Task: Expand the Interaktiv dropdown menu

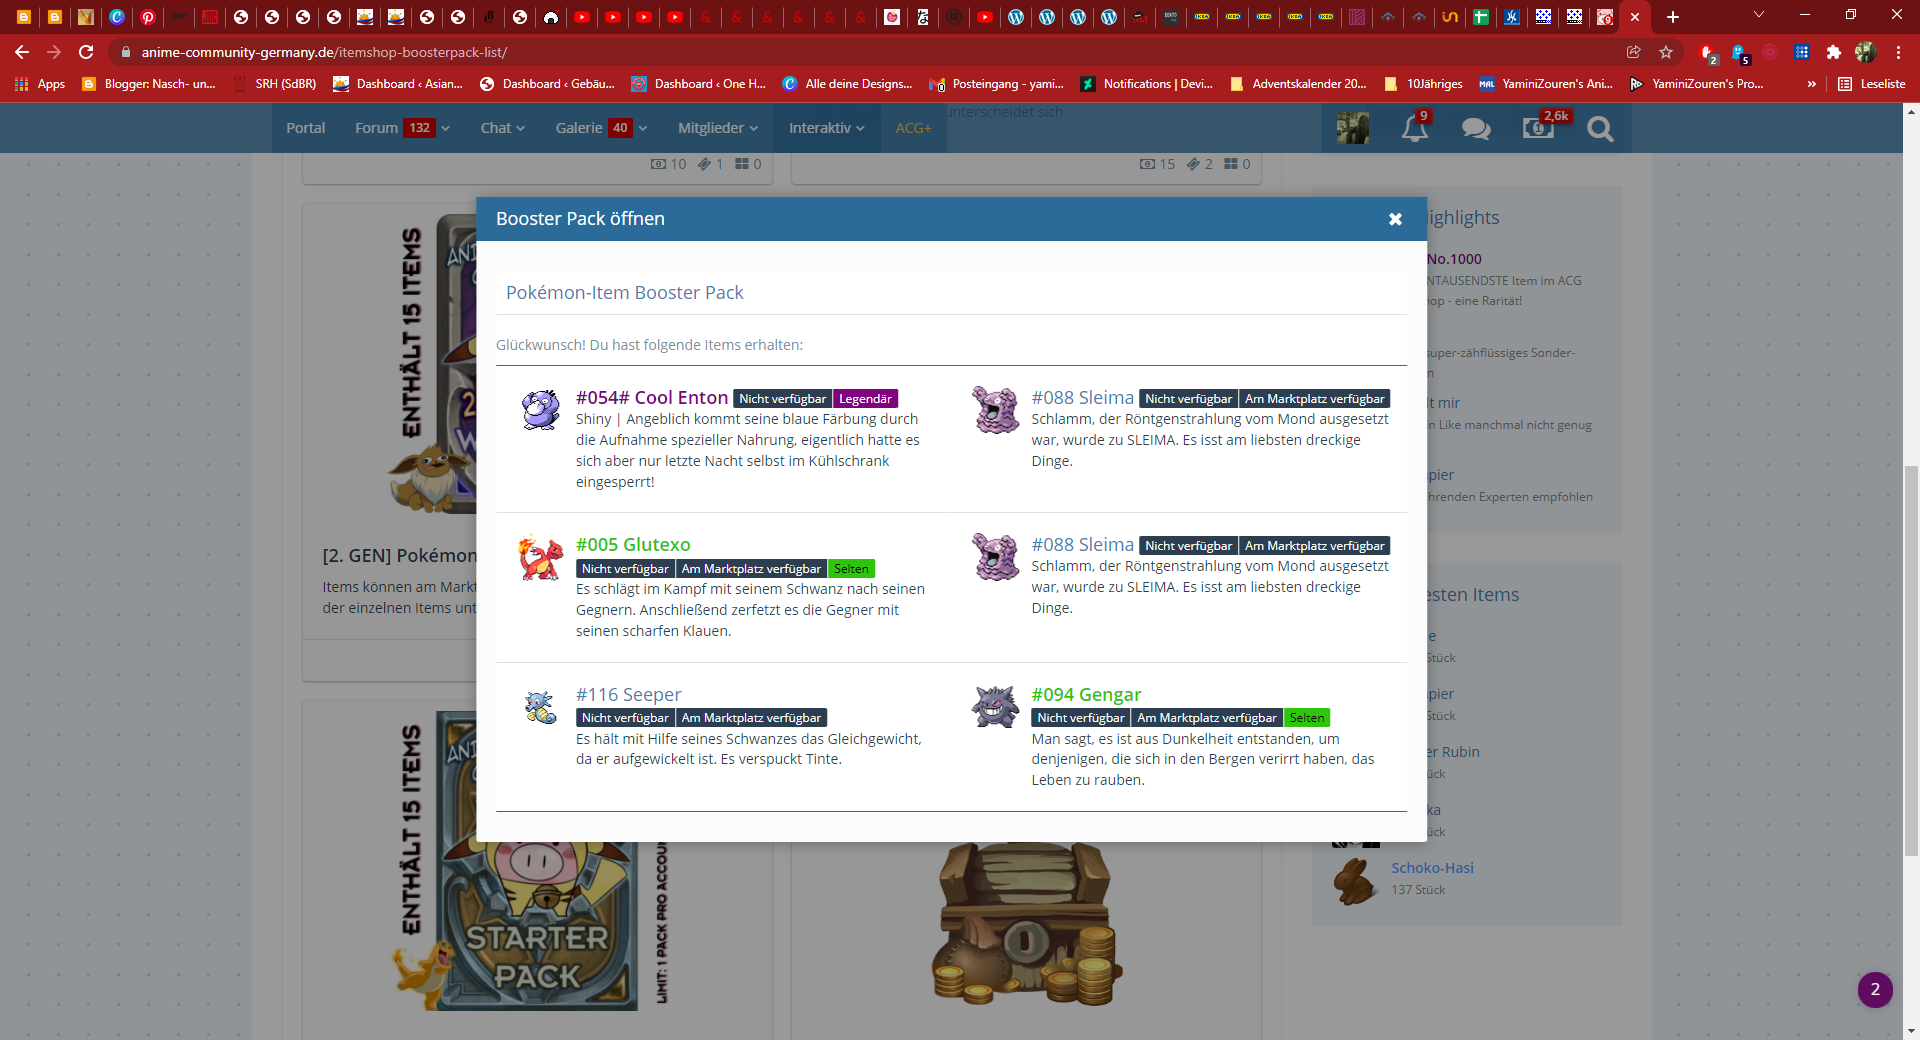Action: point(827,128)
